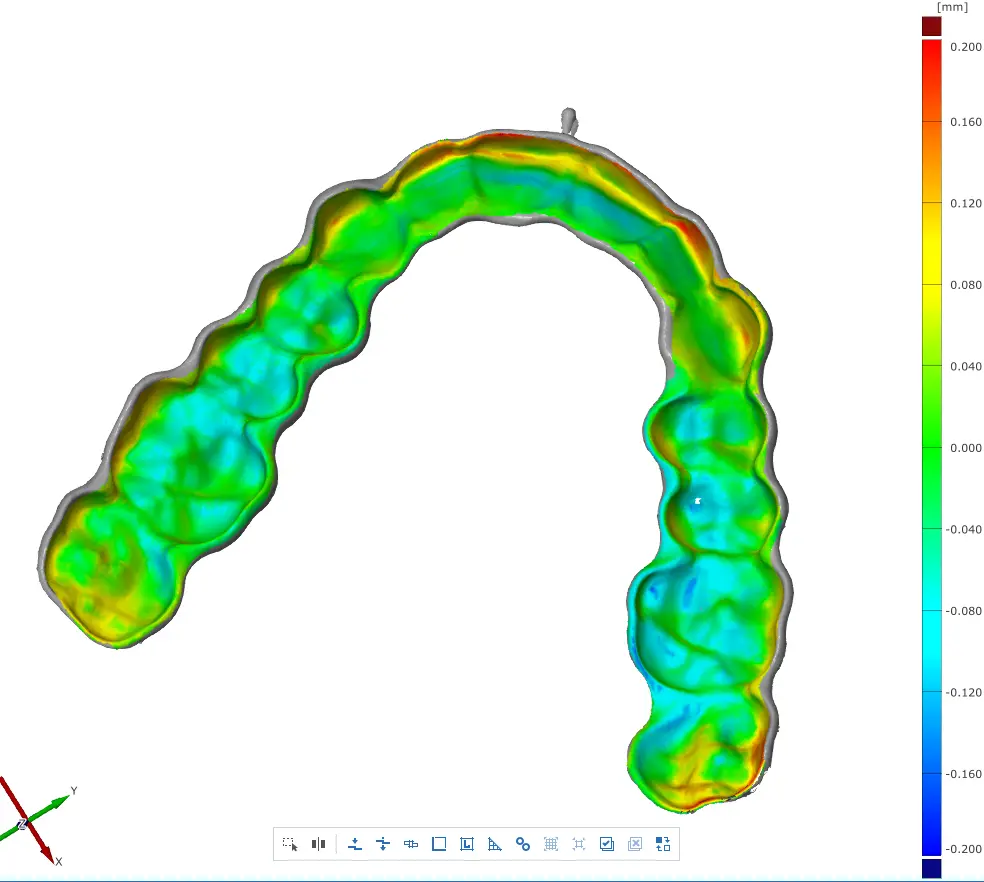The height and width of the screenshot is (882, 984).
Task: Click the invert selection squares icon
Action: pyautogui.click(x=663, y=844)
